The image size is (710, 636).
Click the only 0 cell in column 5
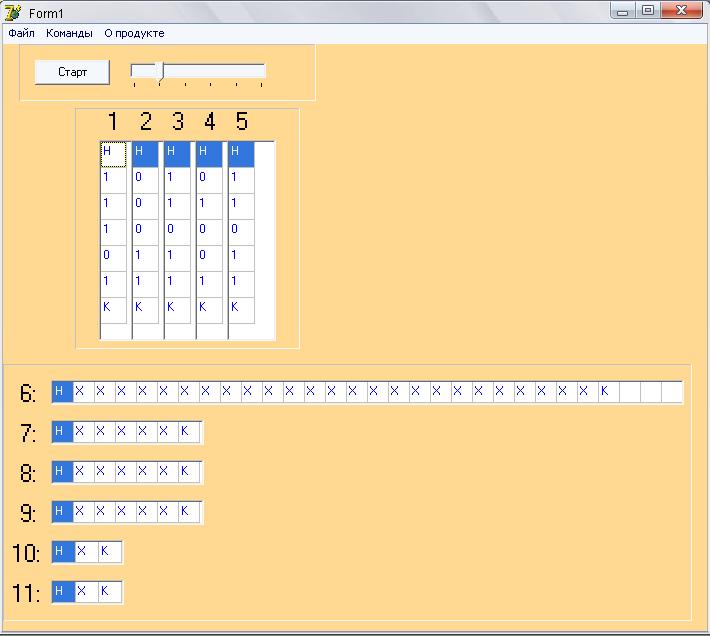pos(241,233)
